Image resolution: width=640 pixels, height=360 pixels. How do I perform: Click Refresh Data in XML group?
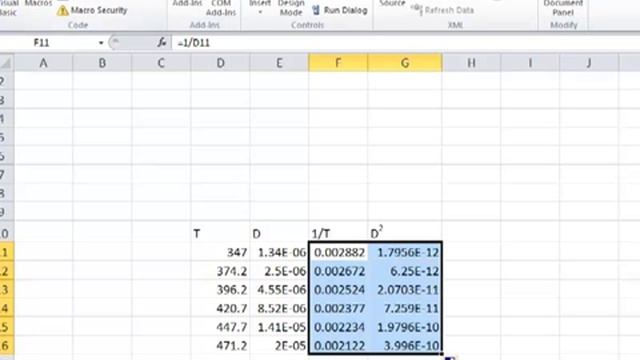tap(442, 10)
